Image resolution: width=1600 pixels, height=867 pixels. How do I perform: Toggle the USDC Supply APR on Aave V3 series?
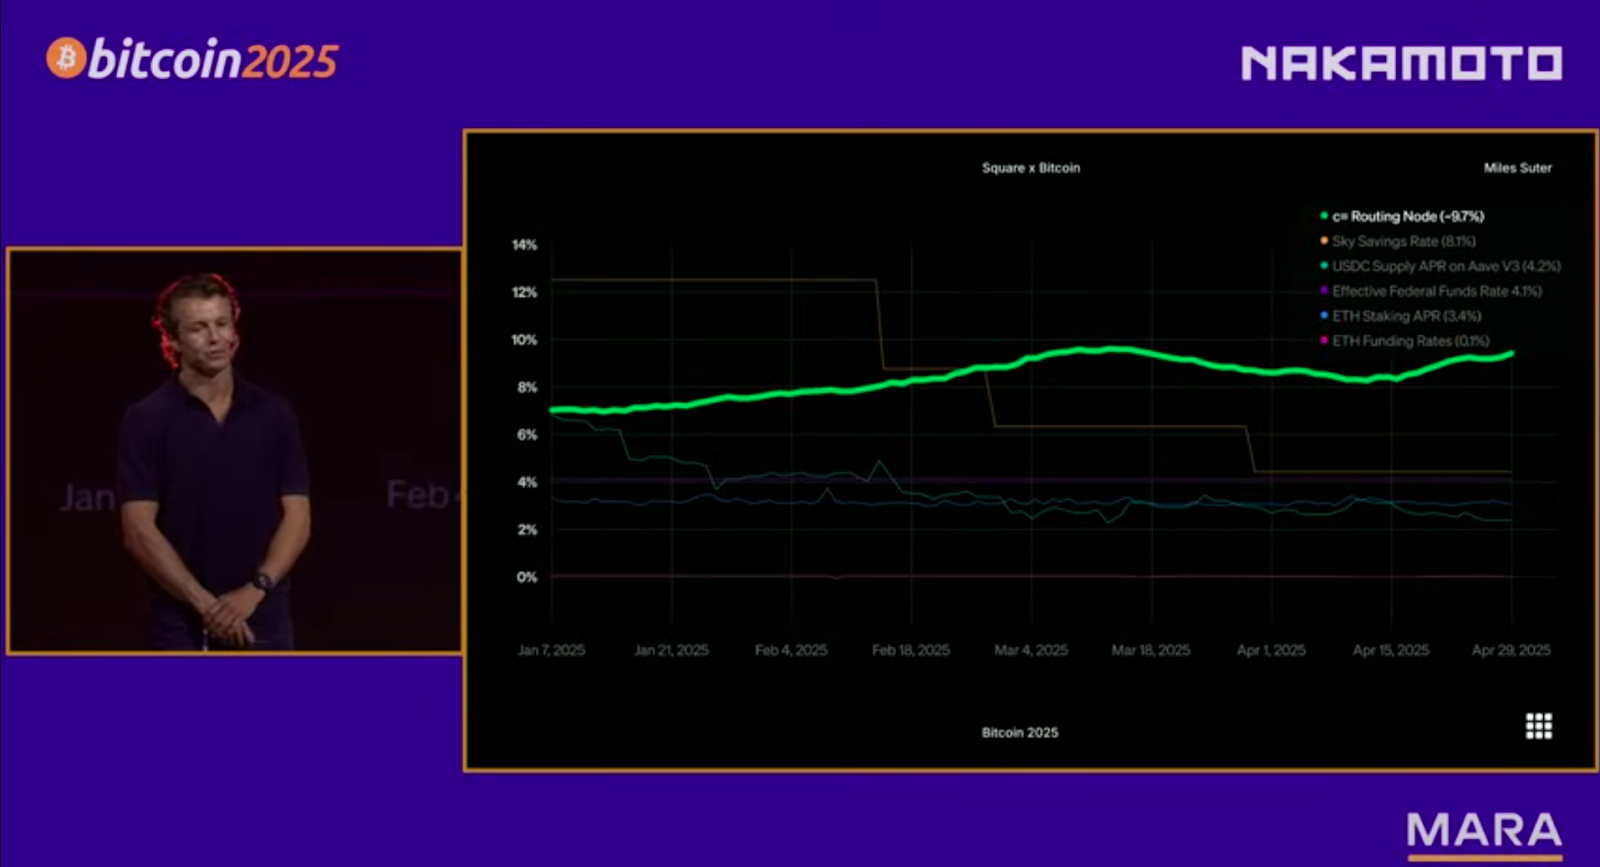coord(1445,266)
